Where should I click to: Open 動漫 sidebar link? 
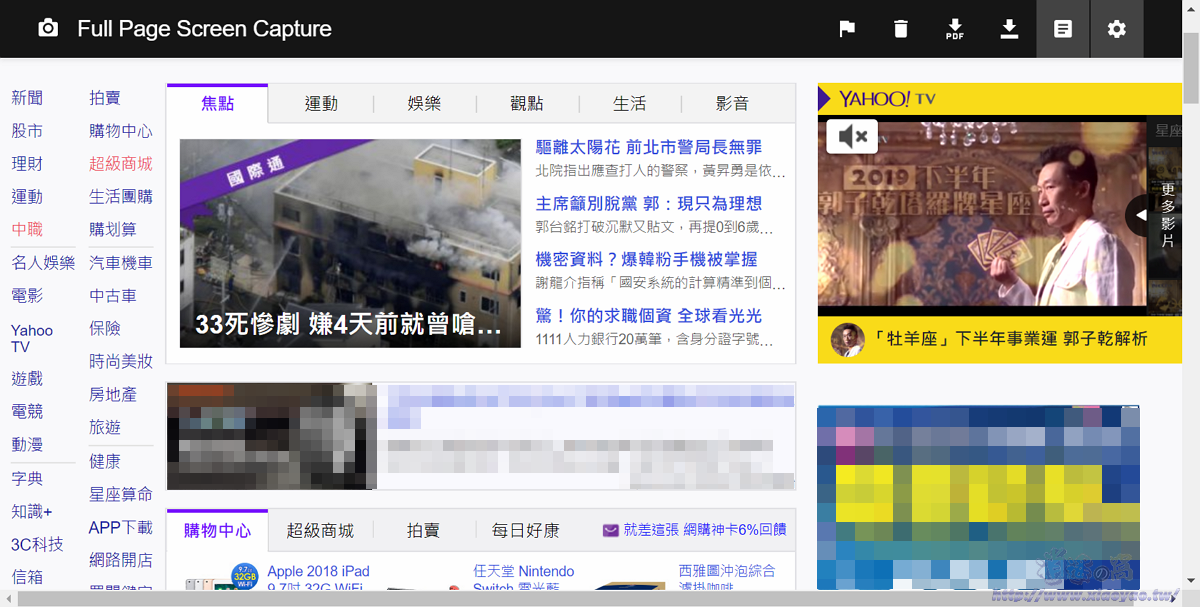coord(27,444)
